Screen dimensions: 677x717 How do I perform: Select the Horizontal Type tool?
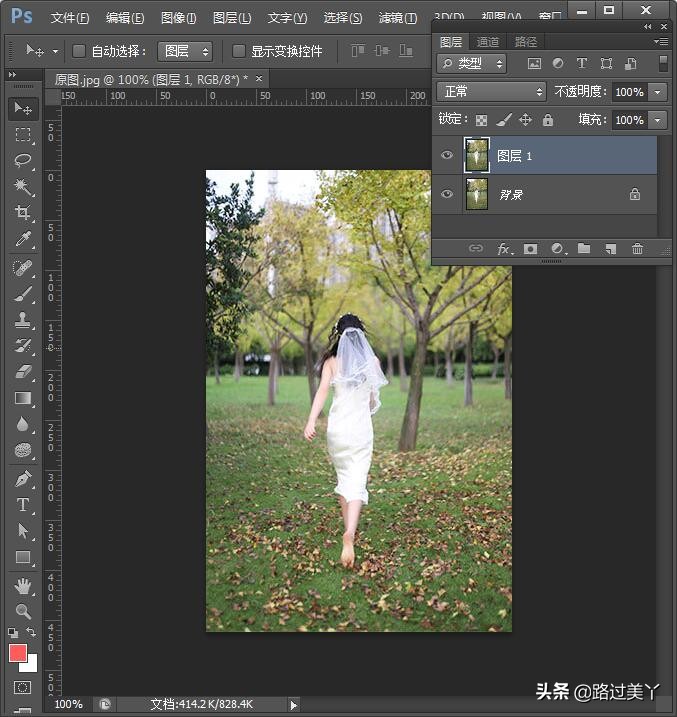click(23, 505)
